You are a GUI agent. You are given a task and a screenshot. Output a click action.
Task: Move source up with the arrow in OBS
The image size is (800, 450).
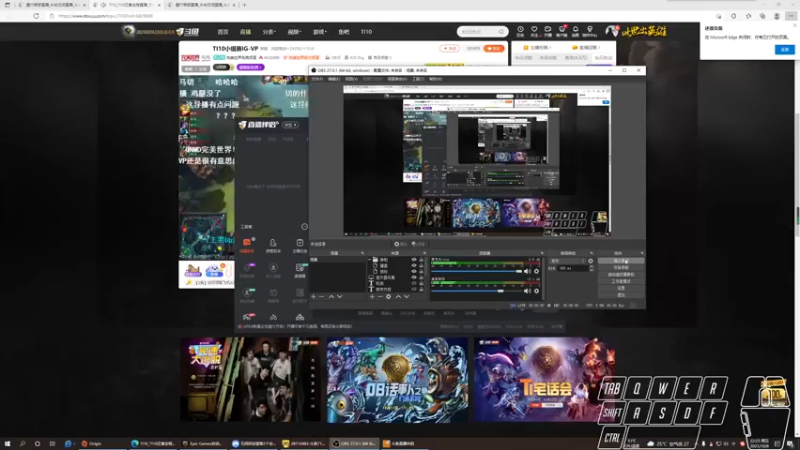click(398, 296)
